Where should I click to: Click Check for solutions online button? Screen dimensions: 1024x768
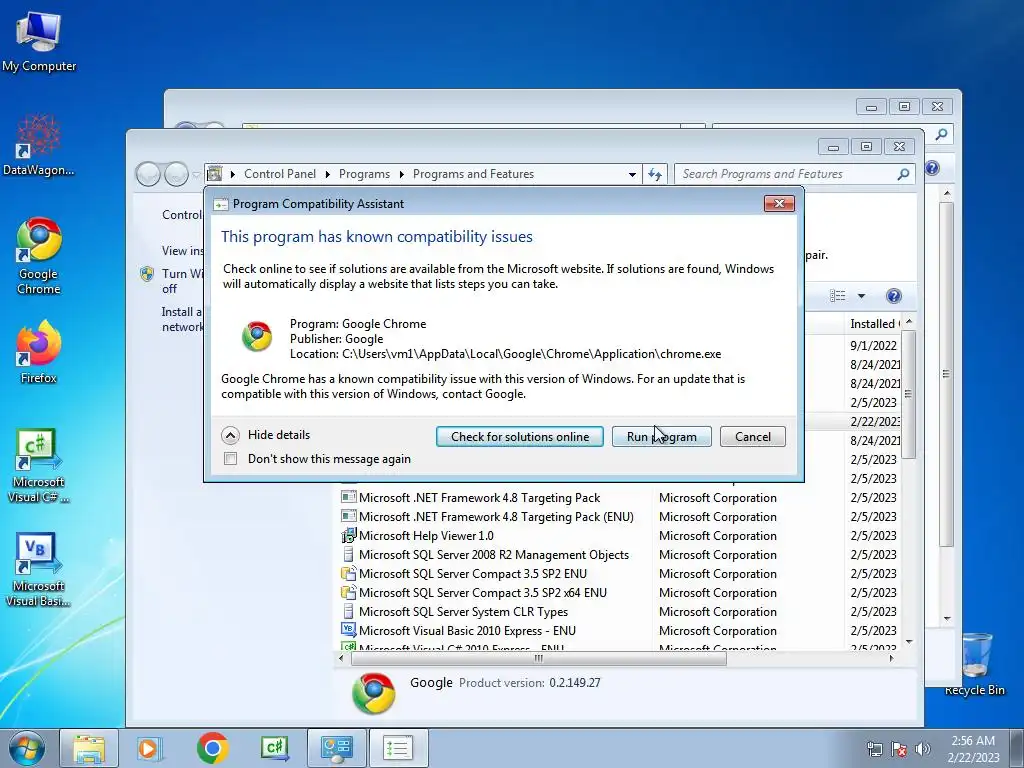(520, 436)
